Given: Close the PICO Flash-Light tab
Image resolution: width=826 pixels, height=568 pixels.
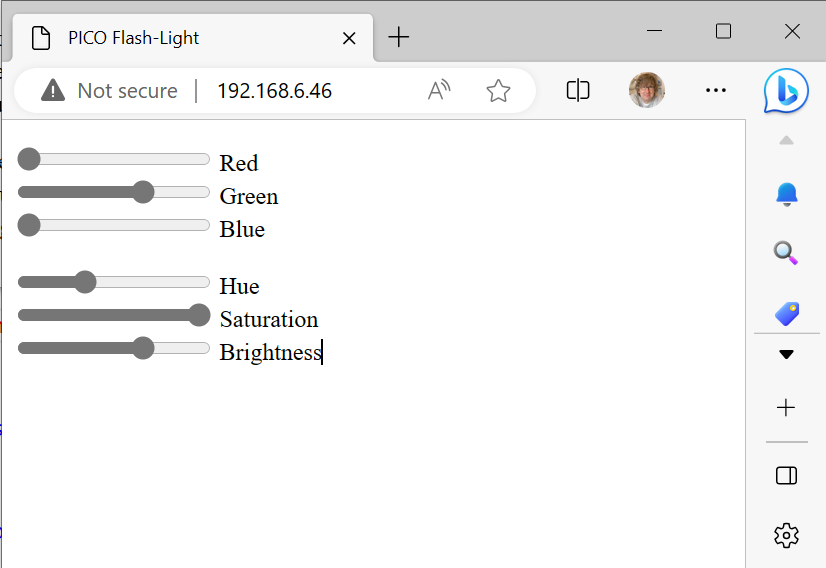Looking at the screenshot, I should 349,38.
